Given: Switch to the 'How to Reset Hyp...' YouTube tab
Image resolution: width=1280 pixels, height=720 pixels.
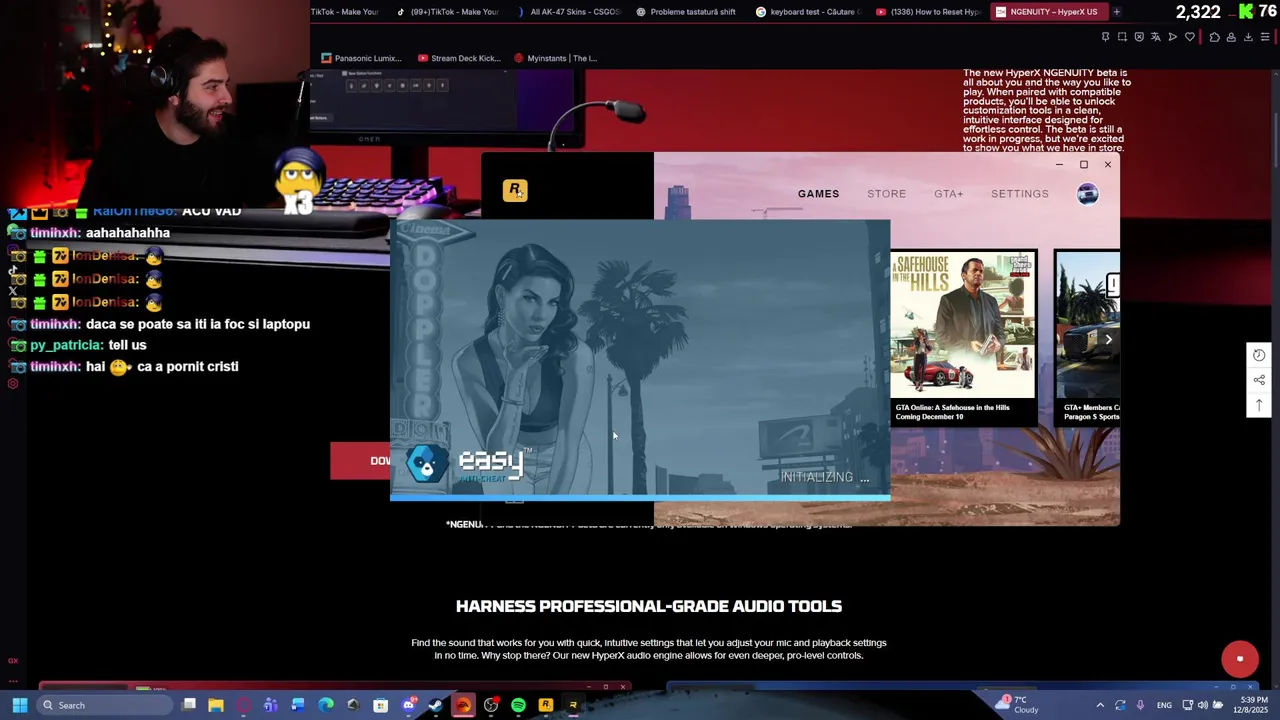Looking at the screenshot, I should 929,12.
